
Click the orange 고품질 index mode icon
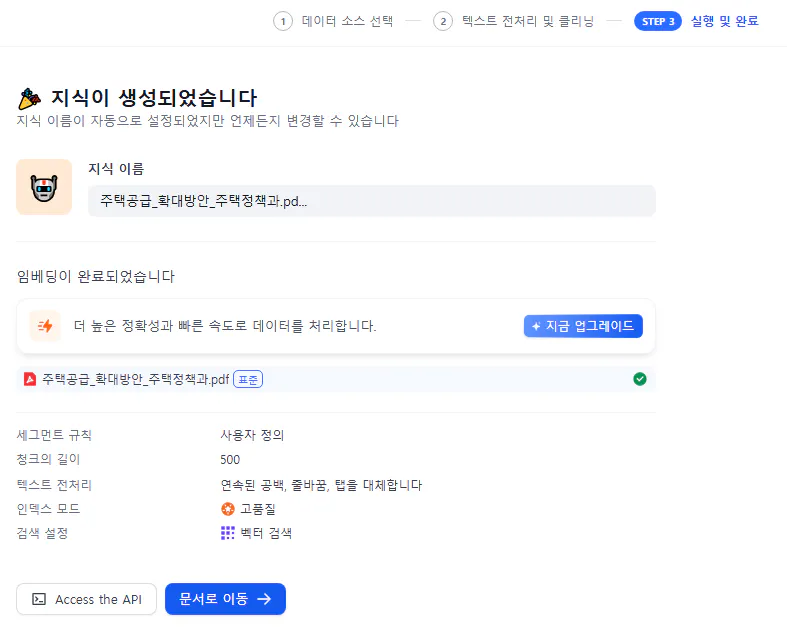point(228,509)
